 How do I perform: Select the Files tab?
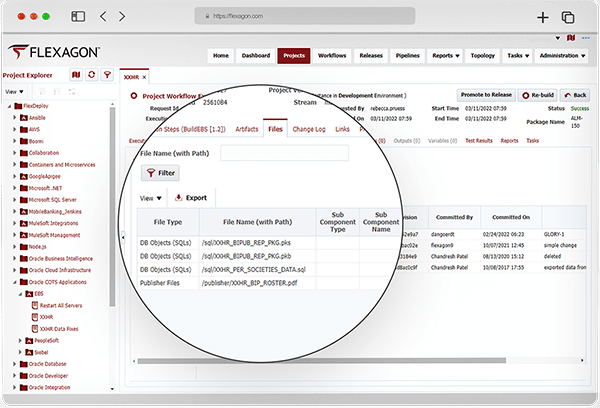[x=275, y=129]
